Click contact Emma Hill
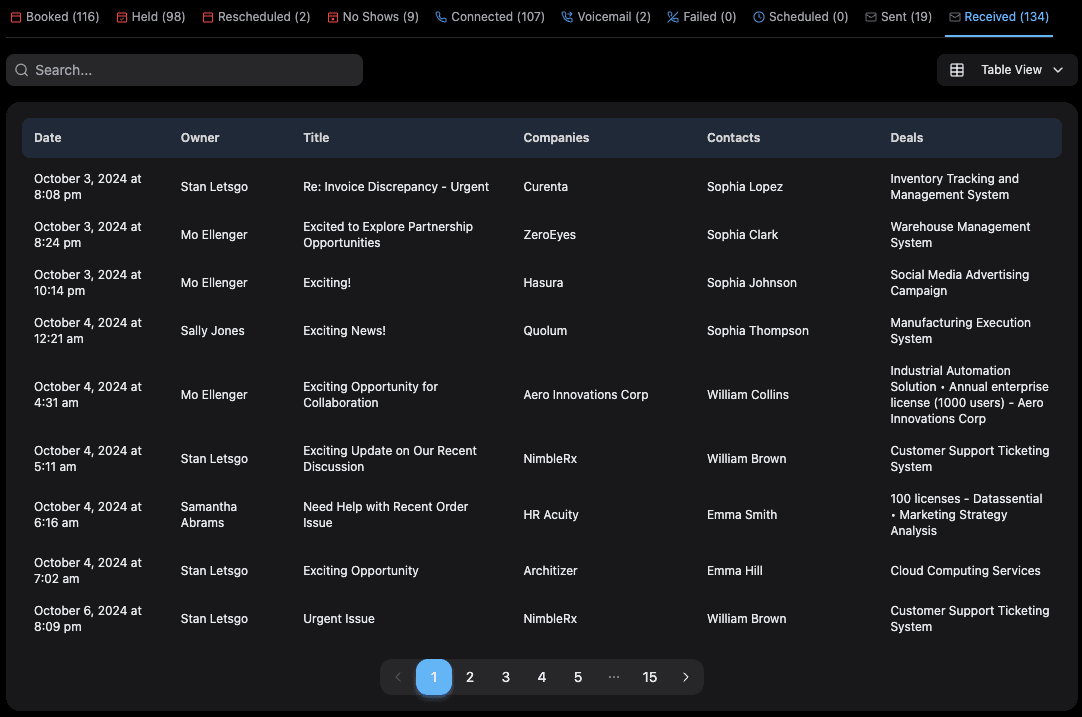The image size is (1082, 717). tap(735, 571)
